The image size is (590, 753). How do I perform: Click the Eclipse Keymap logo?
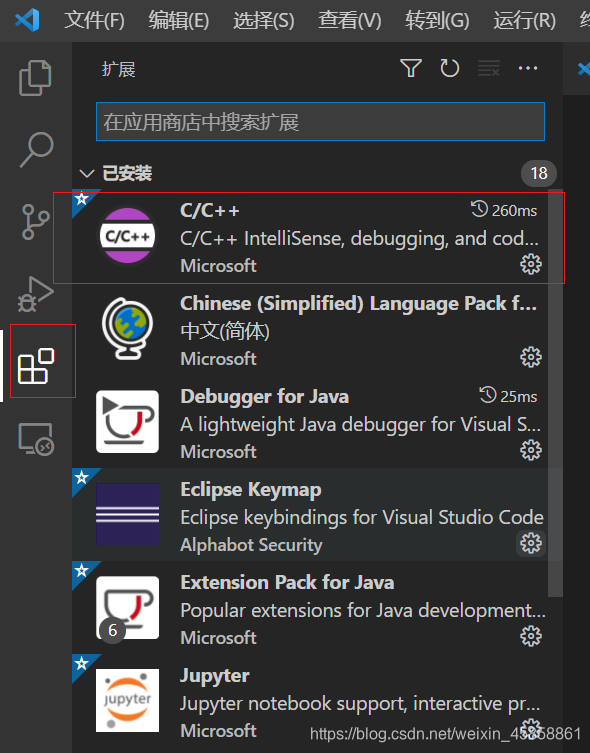click(127, 514)
